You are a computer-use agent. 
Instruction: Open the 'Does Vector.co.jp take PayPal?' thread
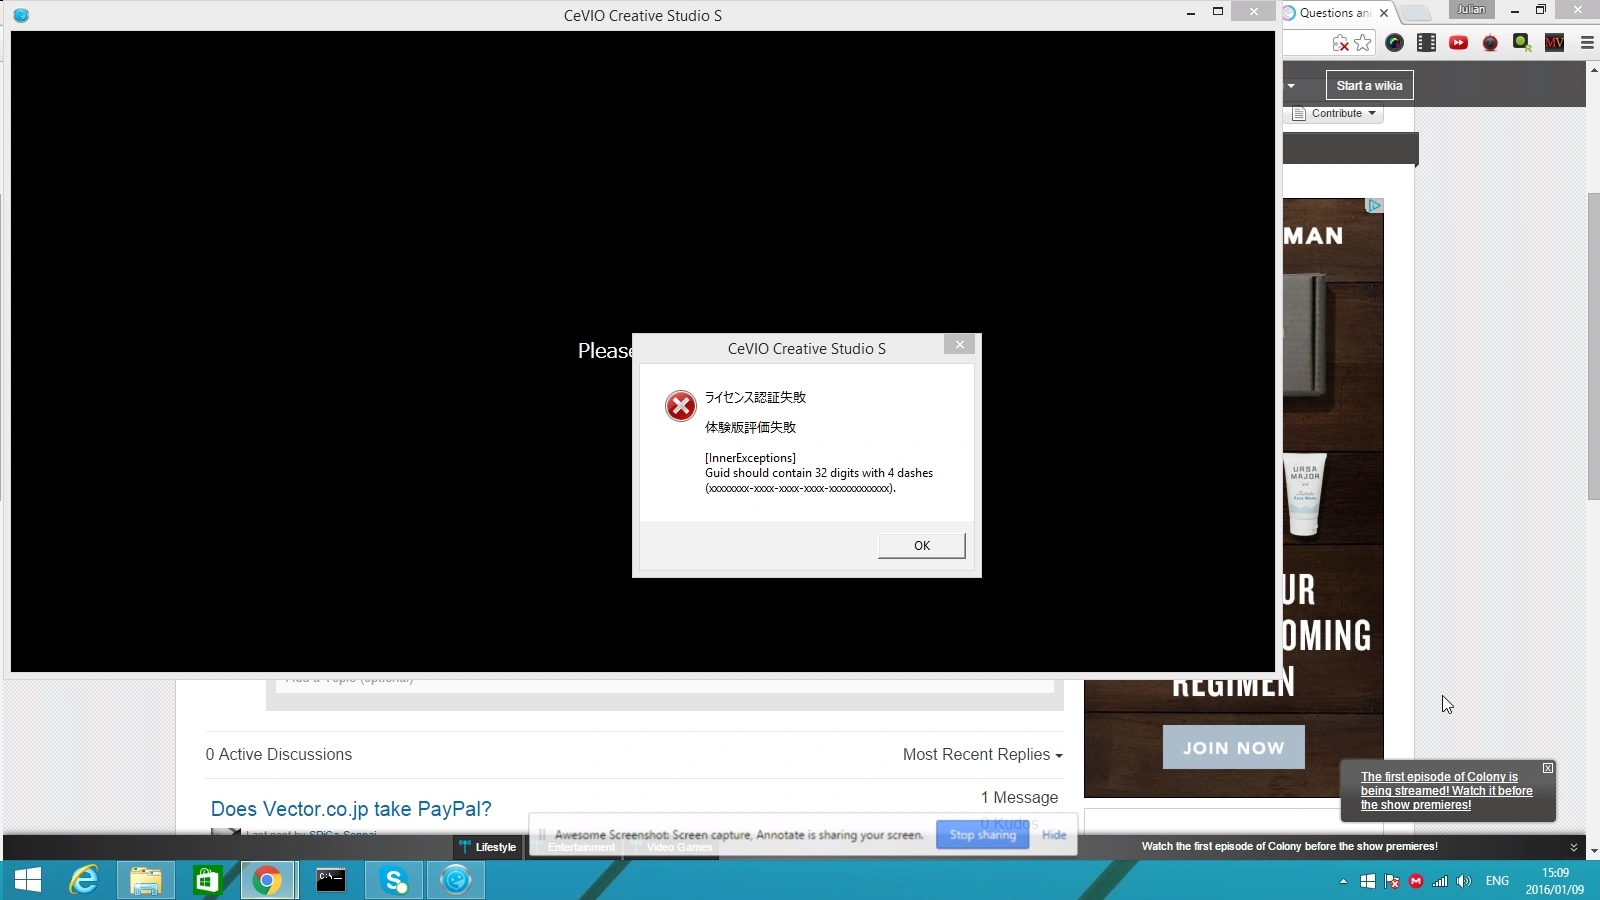point(351,809)
